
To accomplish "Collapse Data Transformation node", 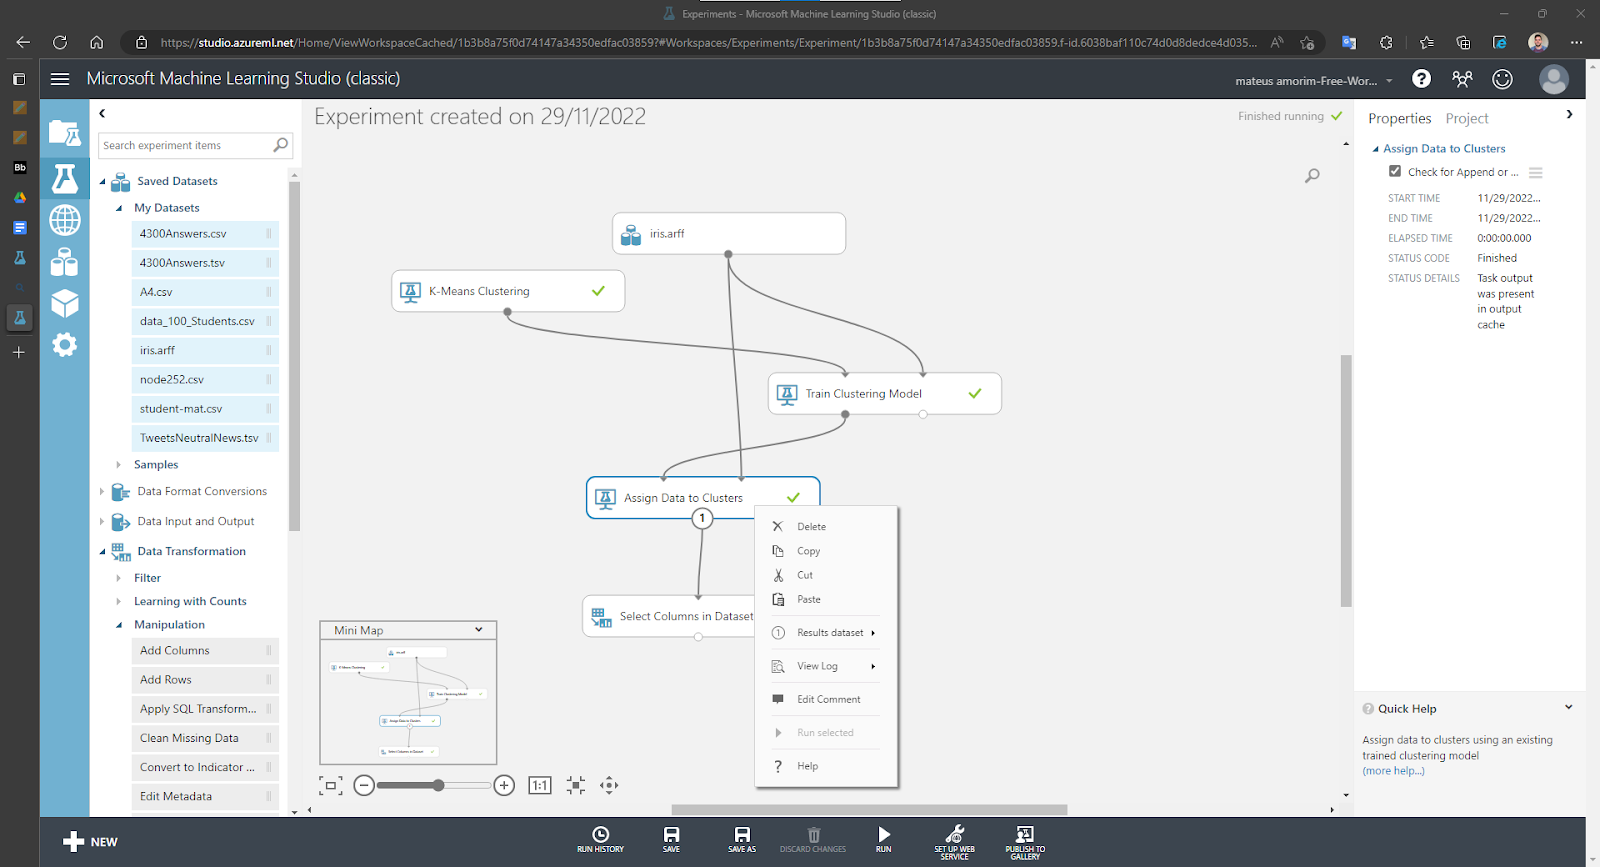I will pyautogui.click(x=102, y=551).
